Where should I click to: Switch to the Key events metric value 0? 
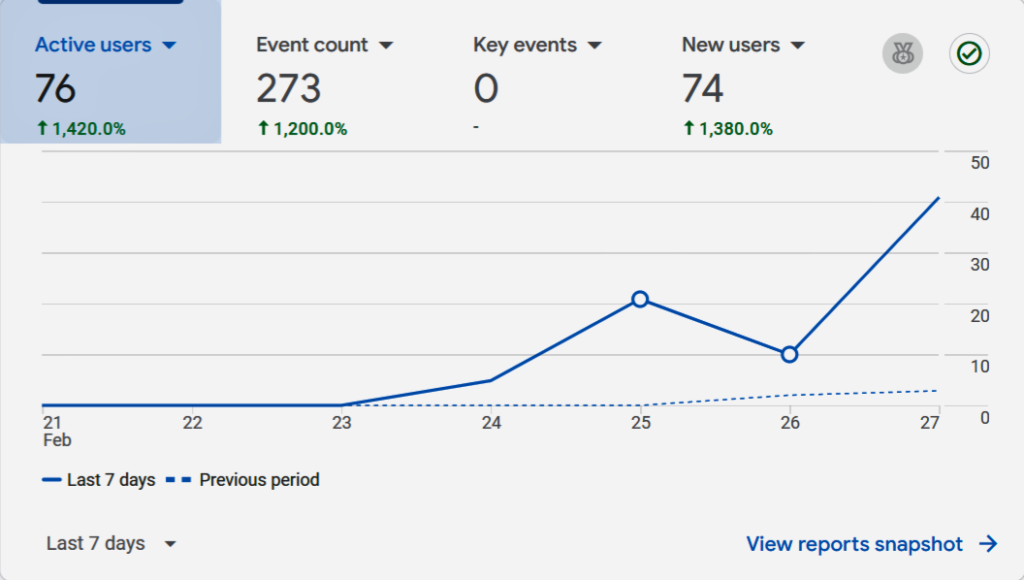coord(486,90)
